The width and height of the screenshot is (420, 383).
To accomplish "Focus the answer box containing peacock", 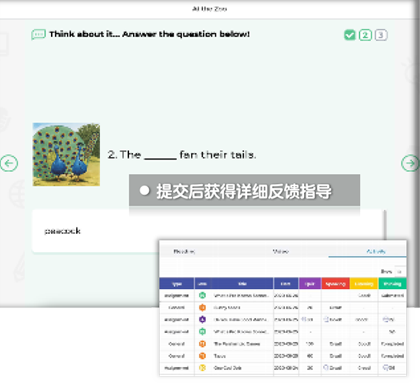I will (x=208, y=231).
